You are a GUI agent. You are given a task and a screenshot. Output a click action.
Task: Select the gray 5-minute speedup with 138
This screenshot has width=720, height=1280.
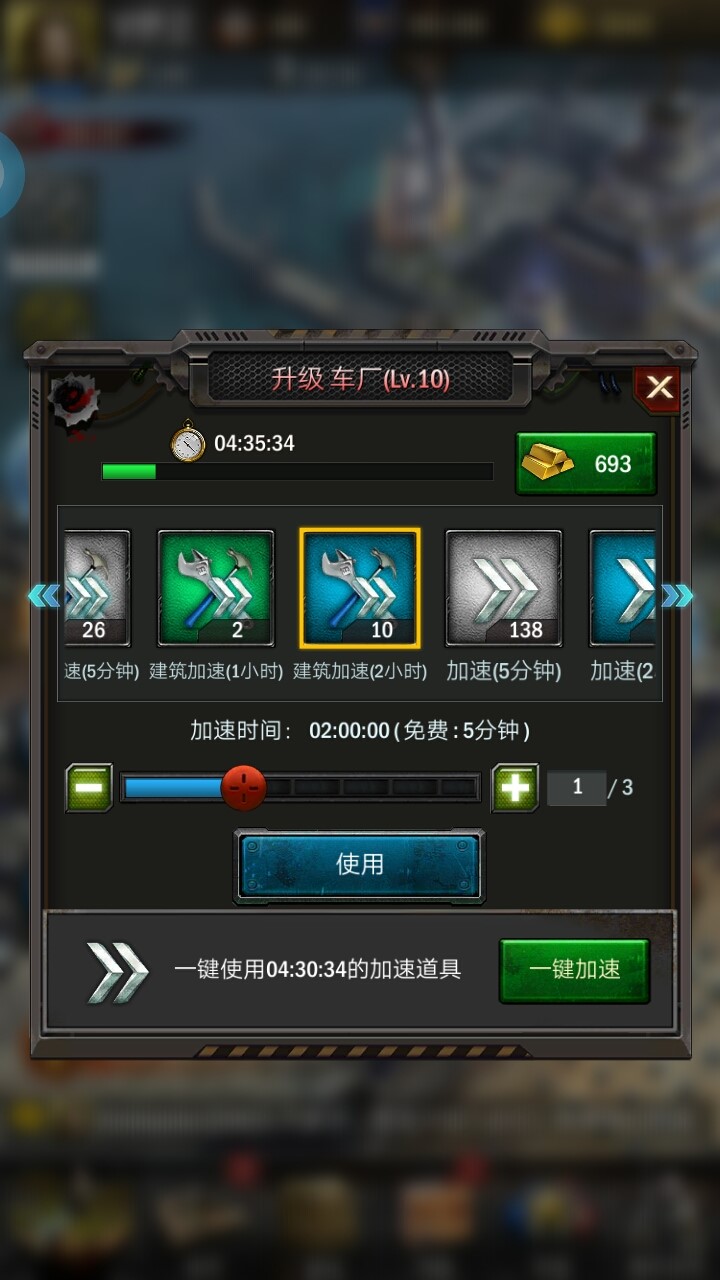point(504,588)
